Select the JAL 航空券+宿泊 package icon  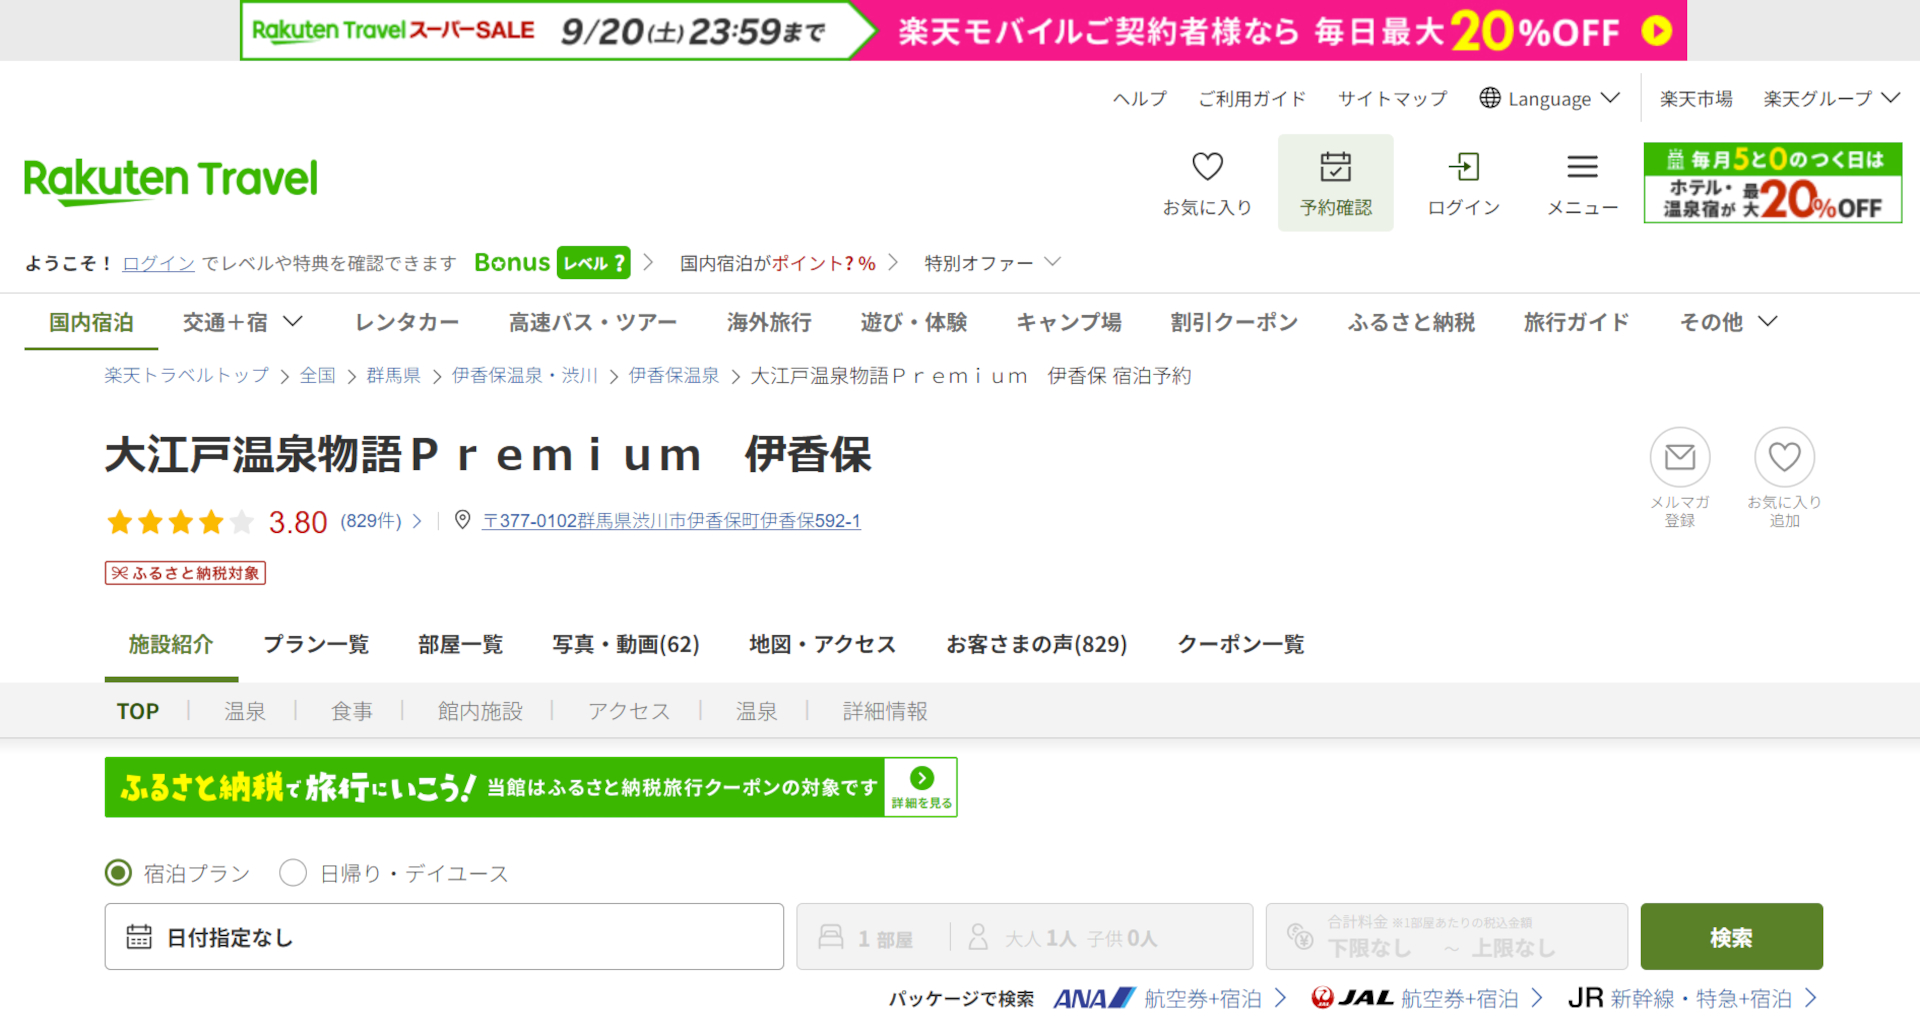click(x=1352, y=997)
